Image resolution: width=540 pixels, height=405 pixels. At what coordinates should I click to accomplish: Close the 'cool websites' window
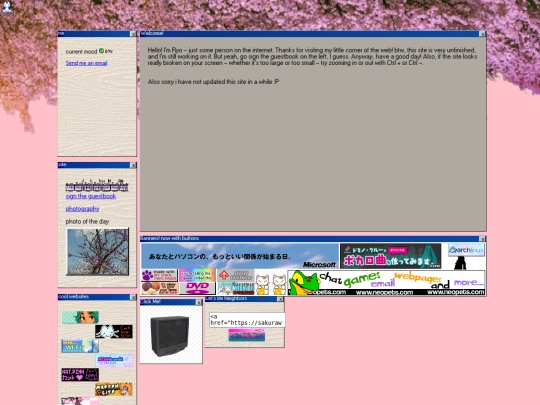tap(133, 297)
